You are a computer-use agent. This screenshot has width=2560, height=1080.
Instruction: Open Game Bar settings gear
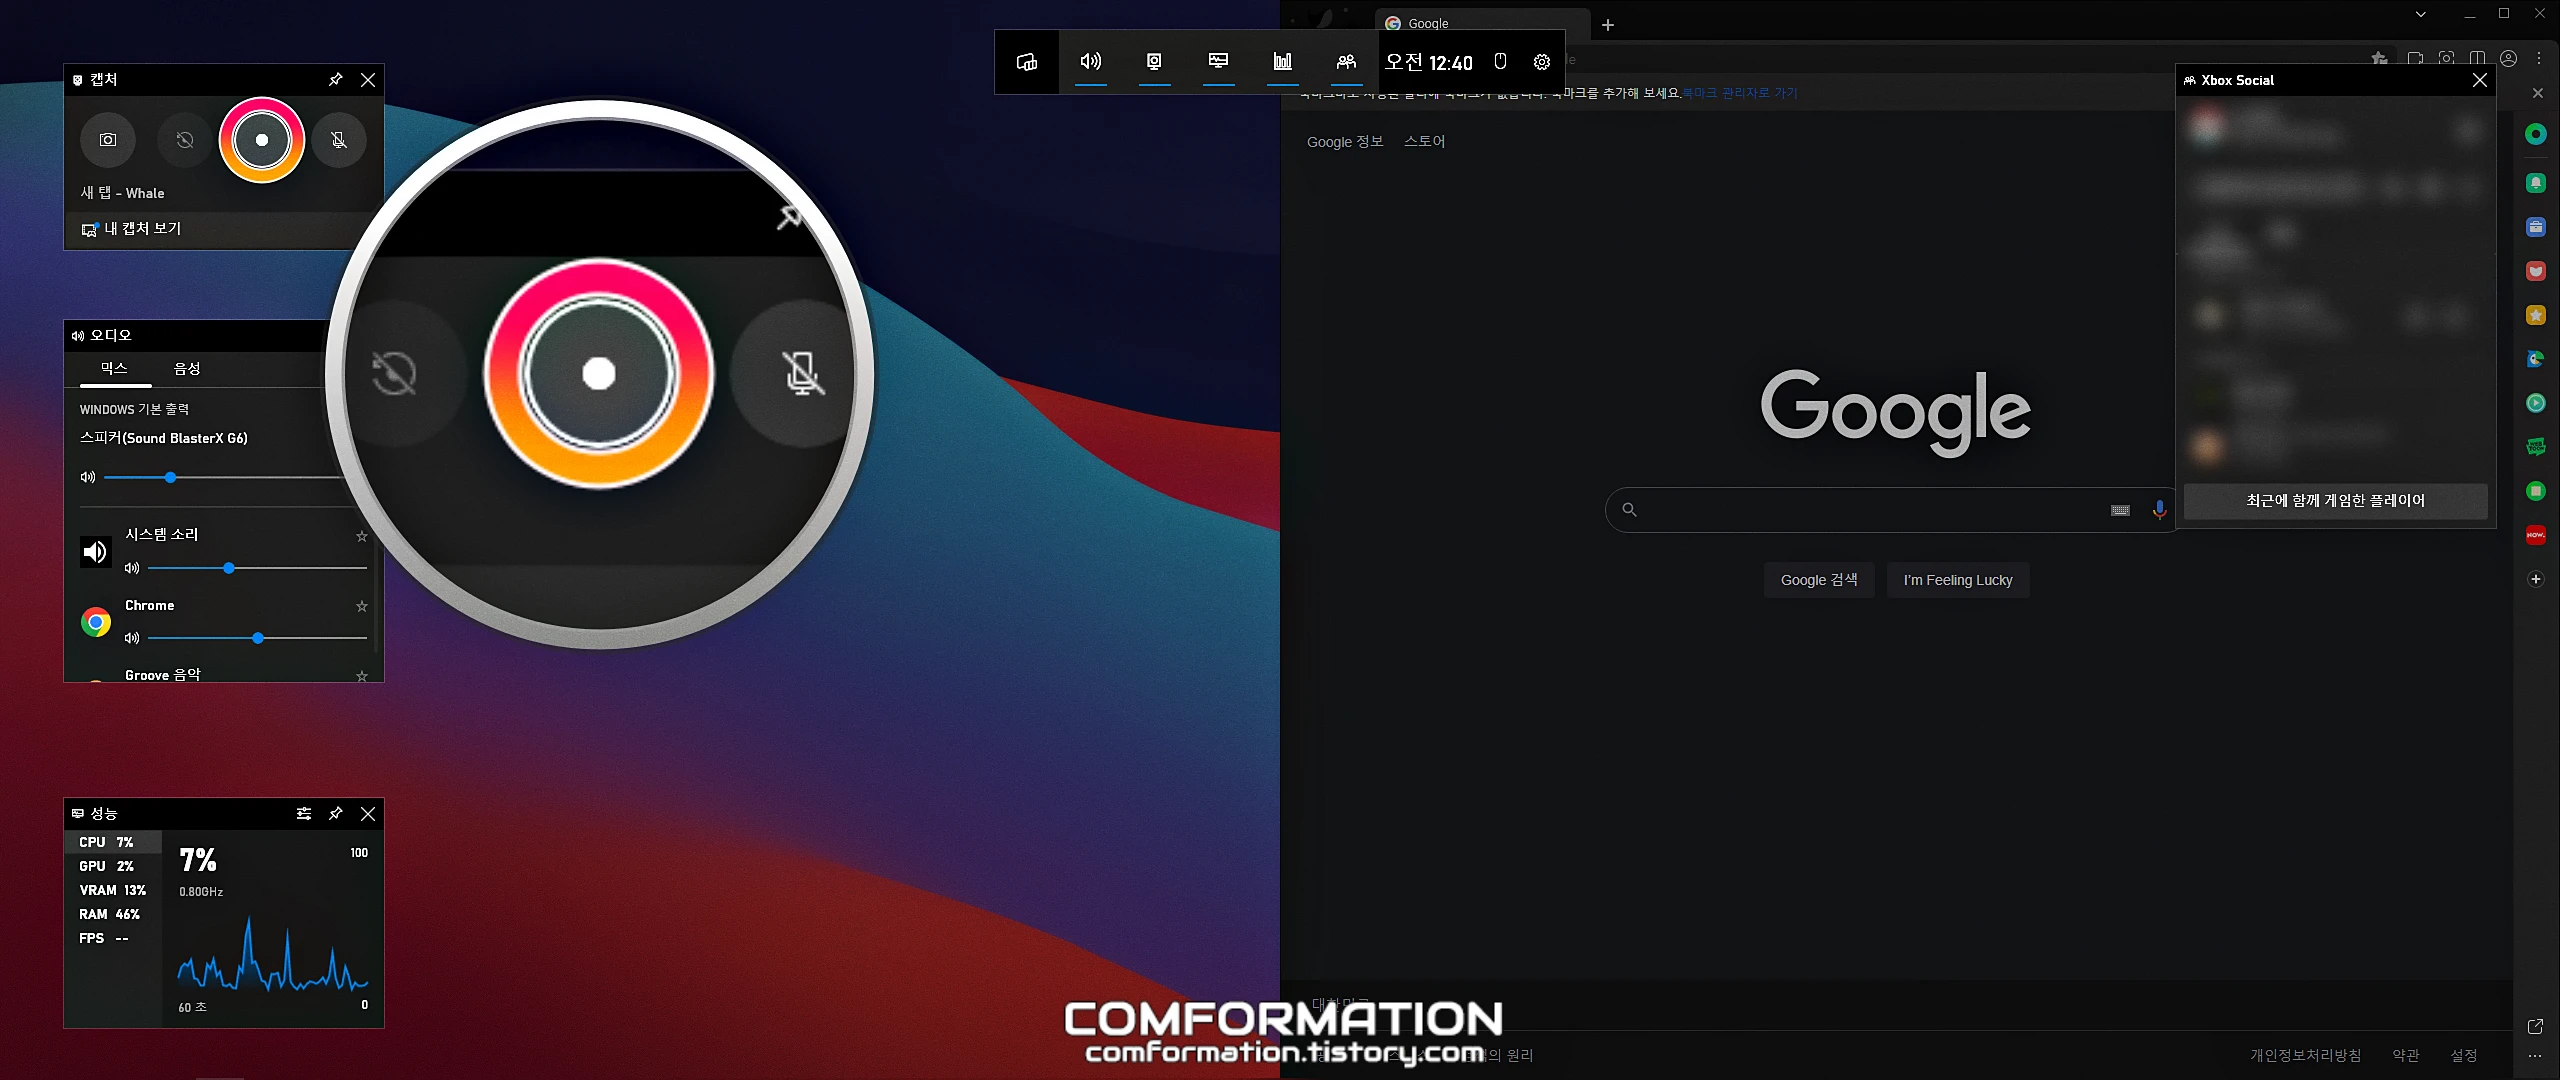coord(1542,62)
